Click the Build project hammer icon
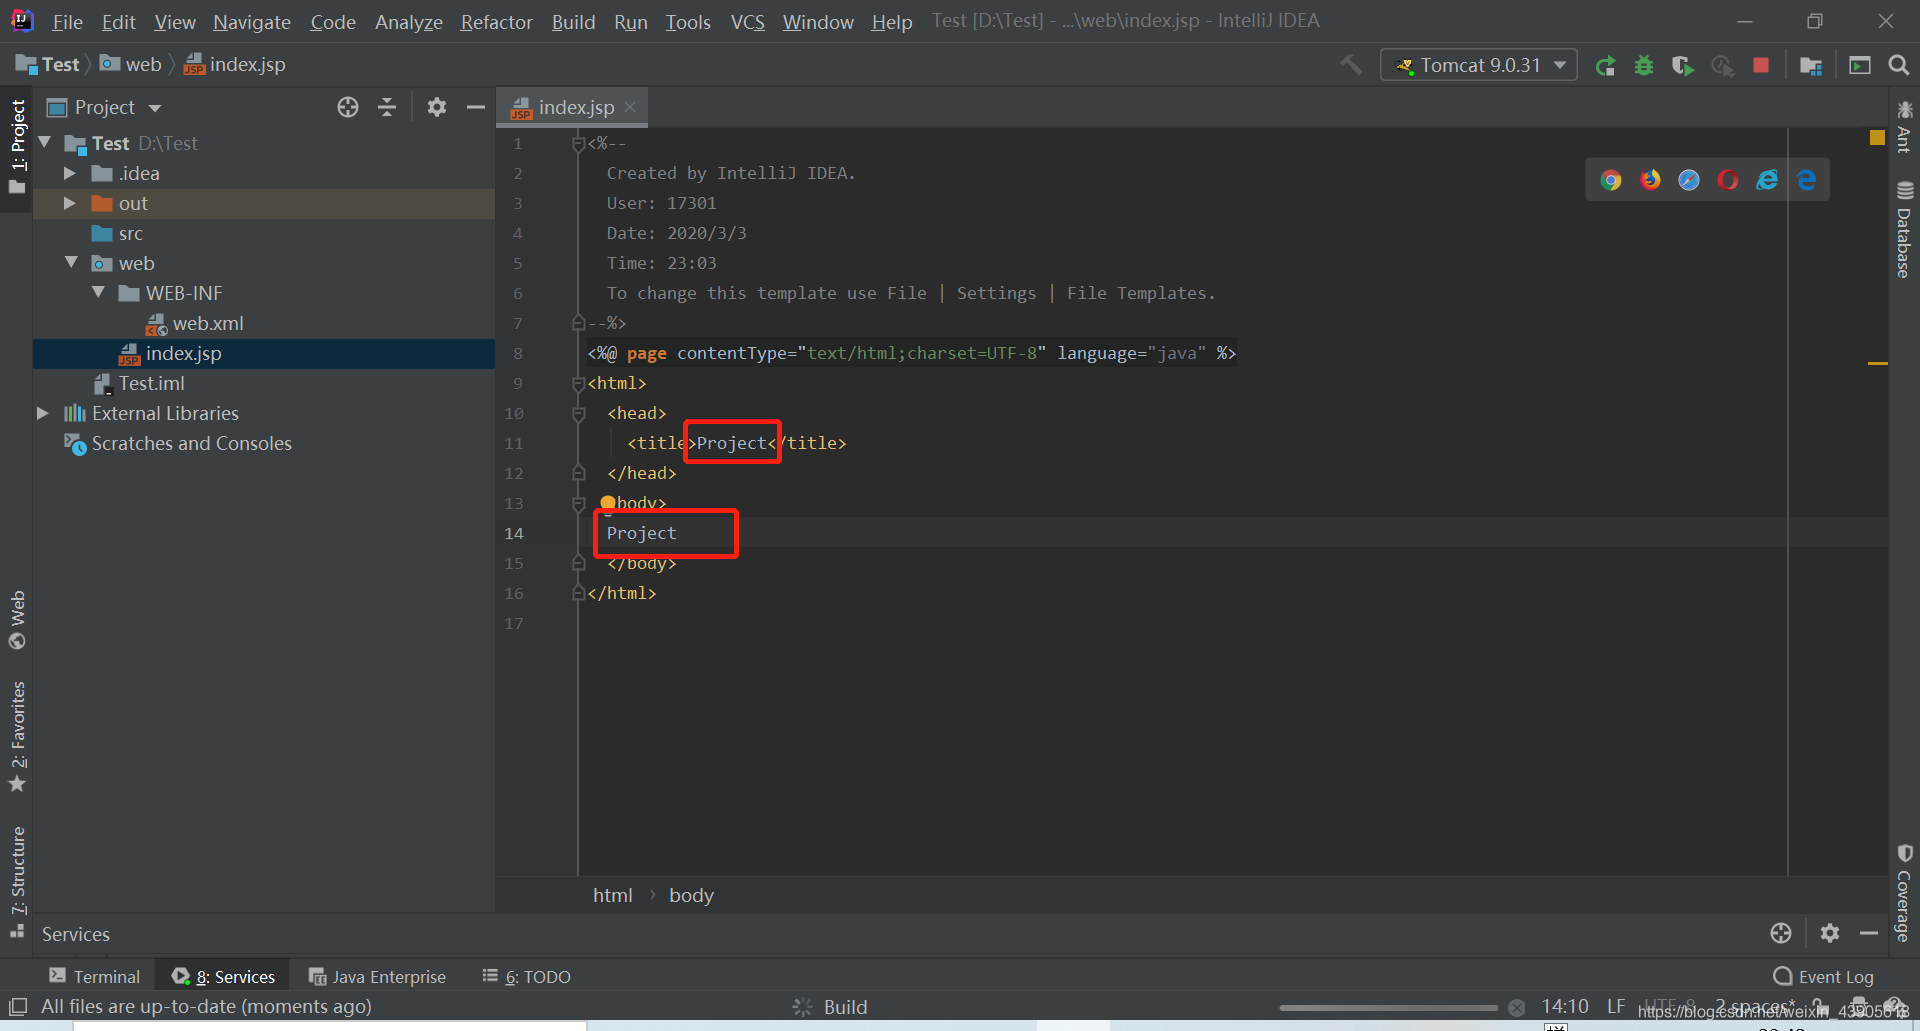1920x1031 pixels. [1351, 65]
